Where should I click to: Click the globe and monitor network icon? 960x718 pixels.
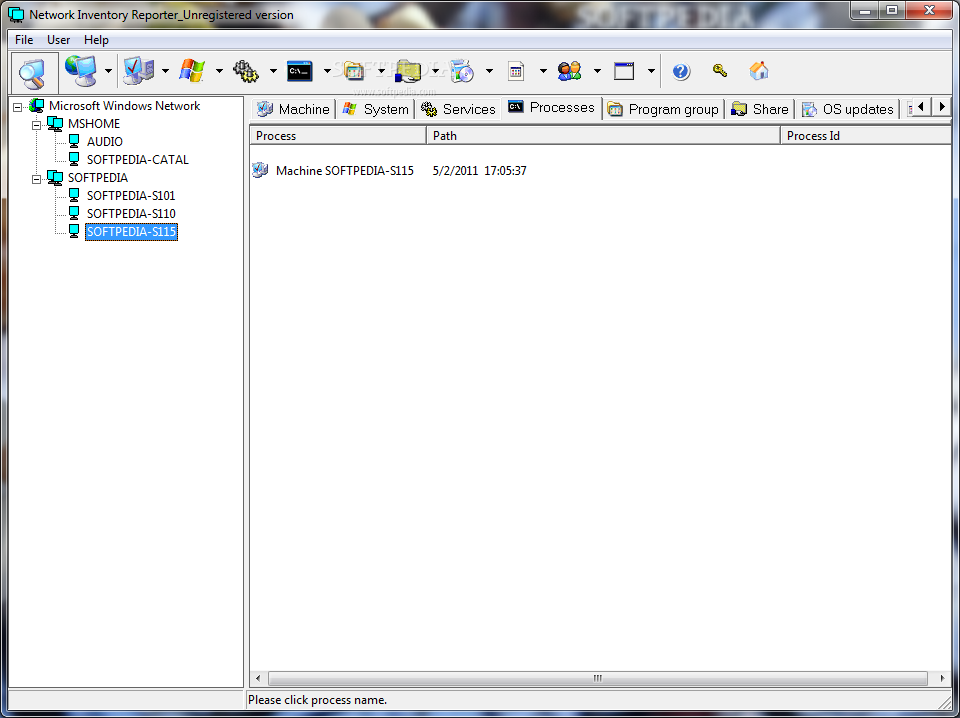[81, 71]
